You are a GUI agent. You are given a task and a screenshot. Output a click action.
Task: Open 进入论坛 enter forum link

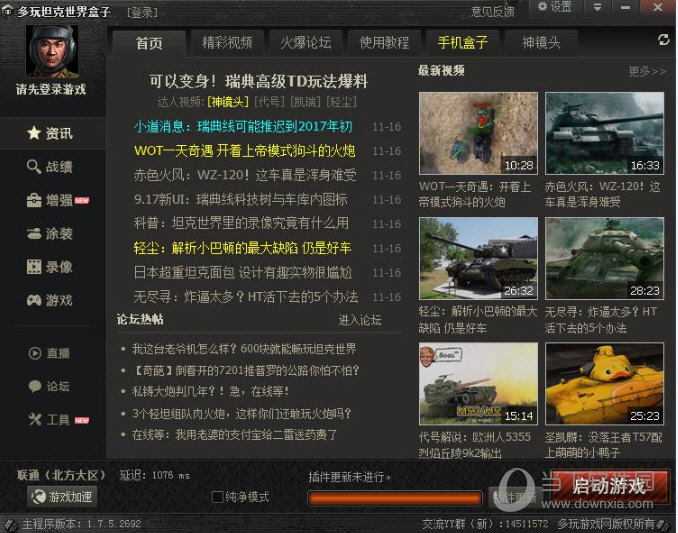(360, 320)
